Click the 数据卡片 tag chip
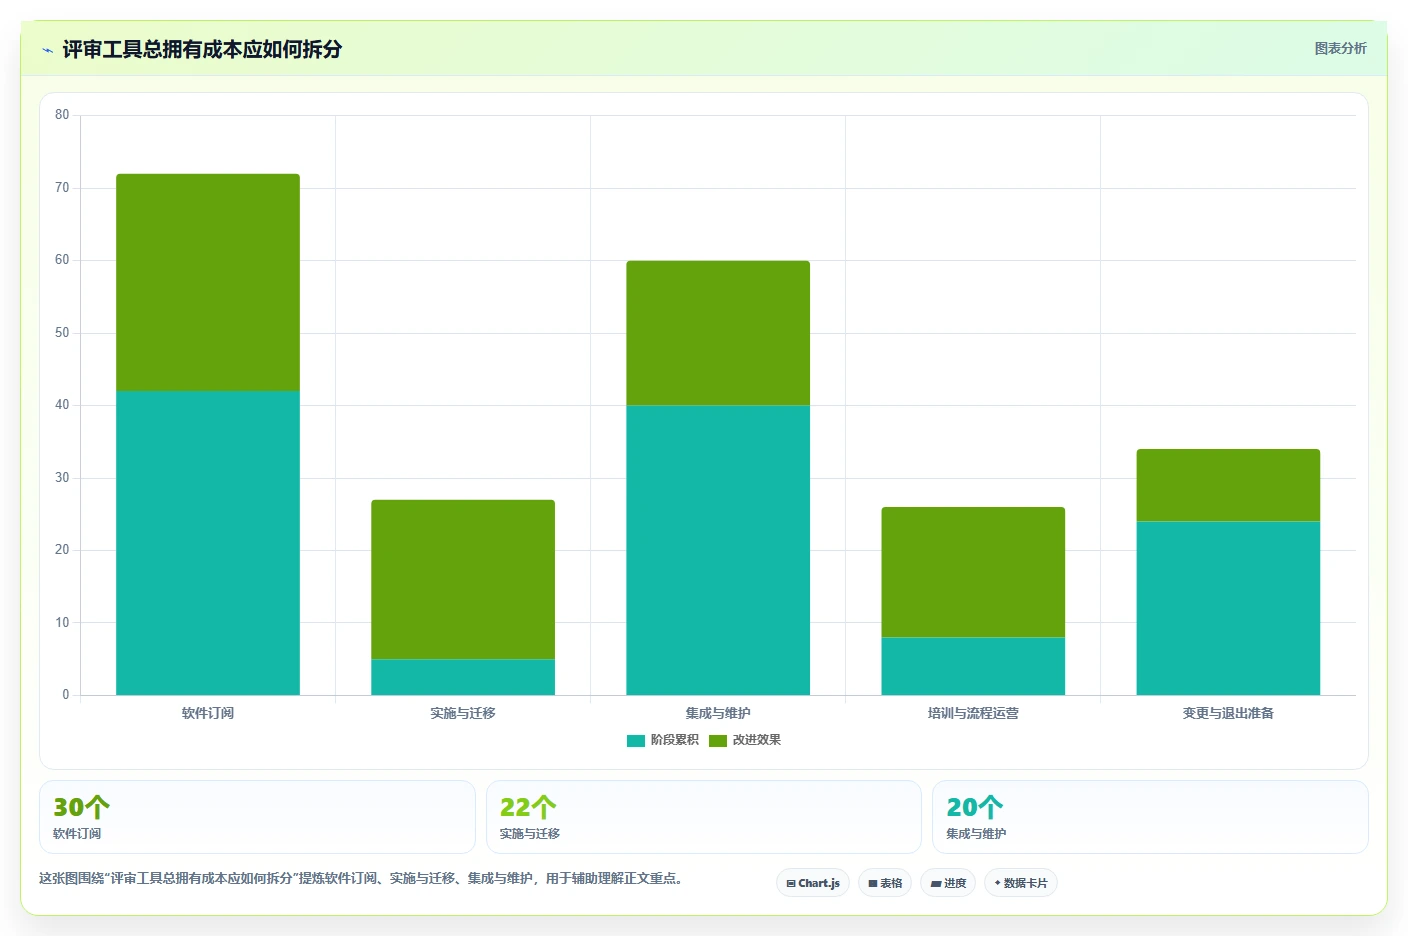Viewport: 1408px width, 936px height. (x=1021, y=883)
